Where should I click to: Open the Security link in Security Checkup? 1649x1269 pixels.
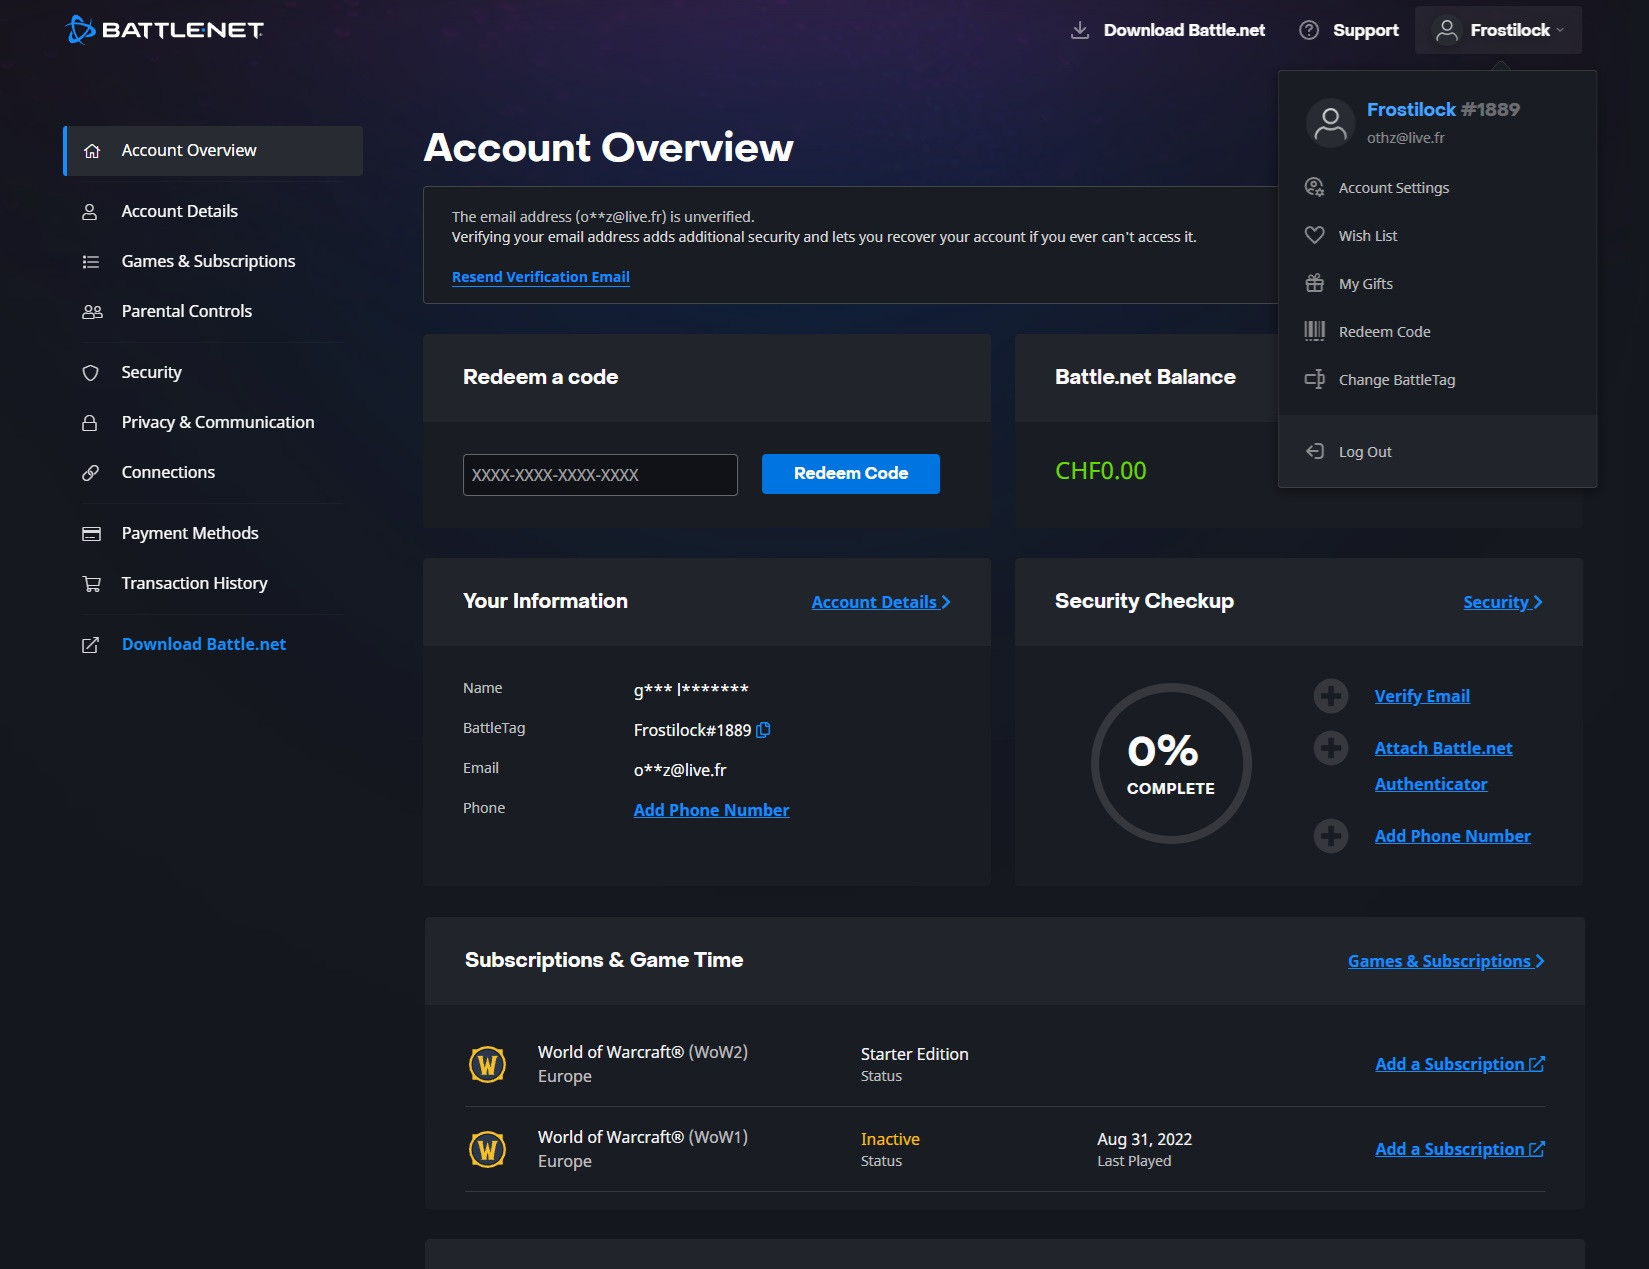tap(1503, 602)
